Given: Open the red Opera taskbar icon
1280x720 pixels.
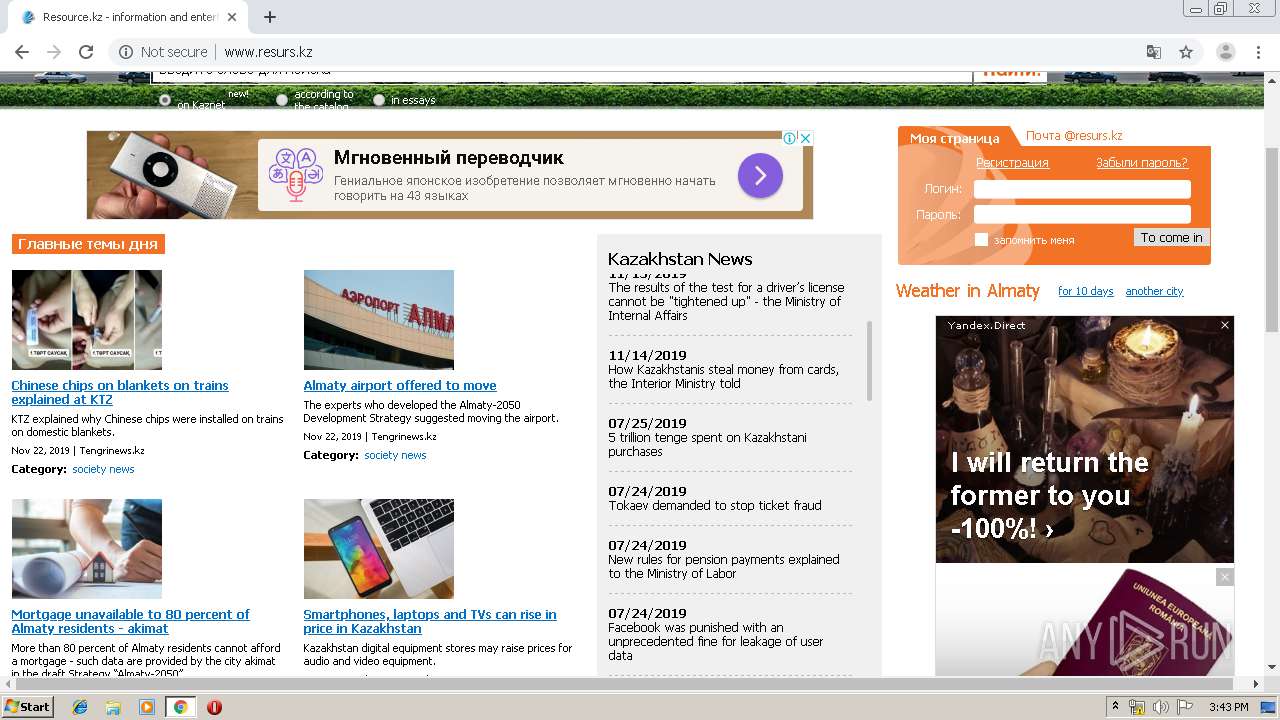Looking at the screenshot, I should [214, 707].
